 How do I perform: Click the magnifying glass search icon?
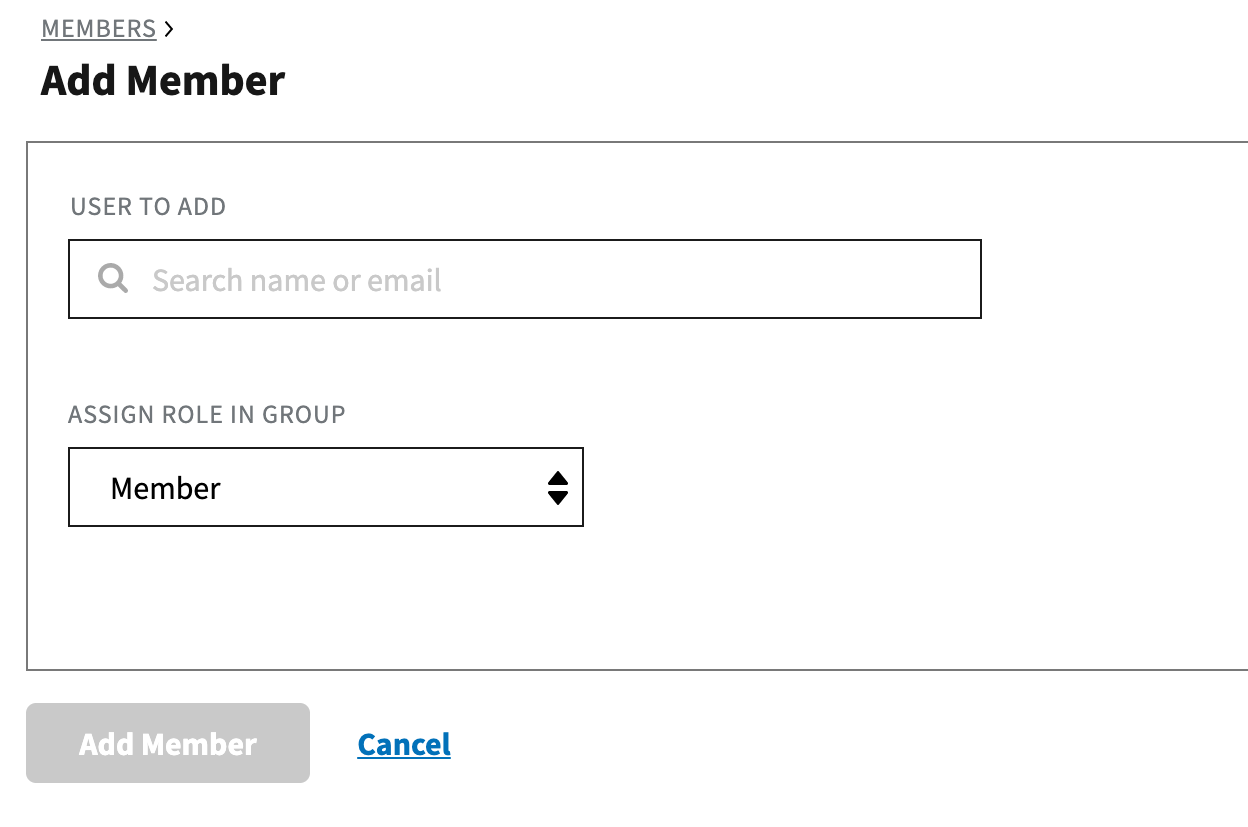[x=113, y=279]
